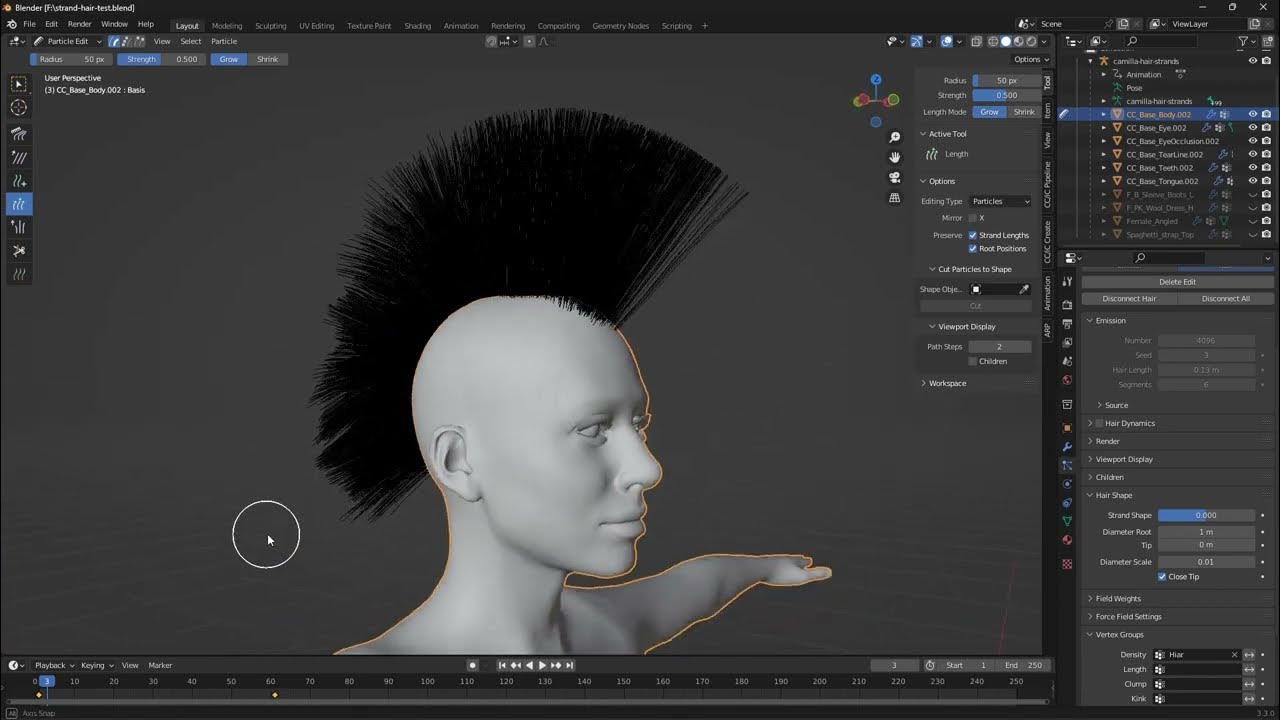Select the Add particle brush
Screen dimensions: 1280x720
[x=19, y=181]
